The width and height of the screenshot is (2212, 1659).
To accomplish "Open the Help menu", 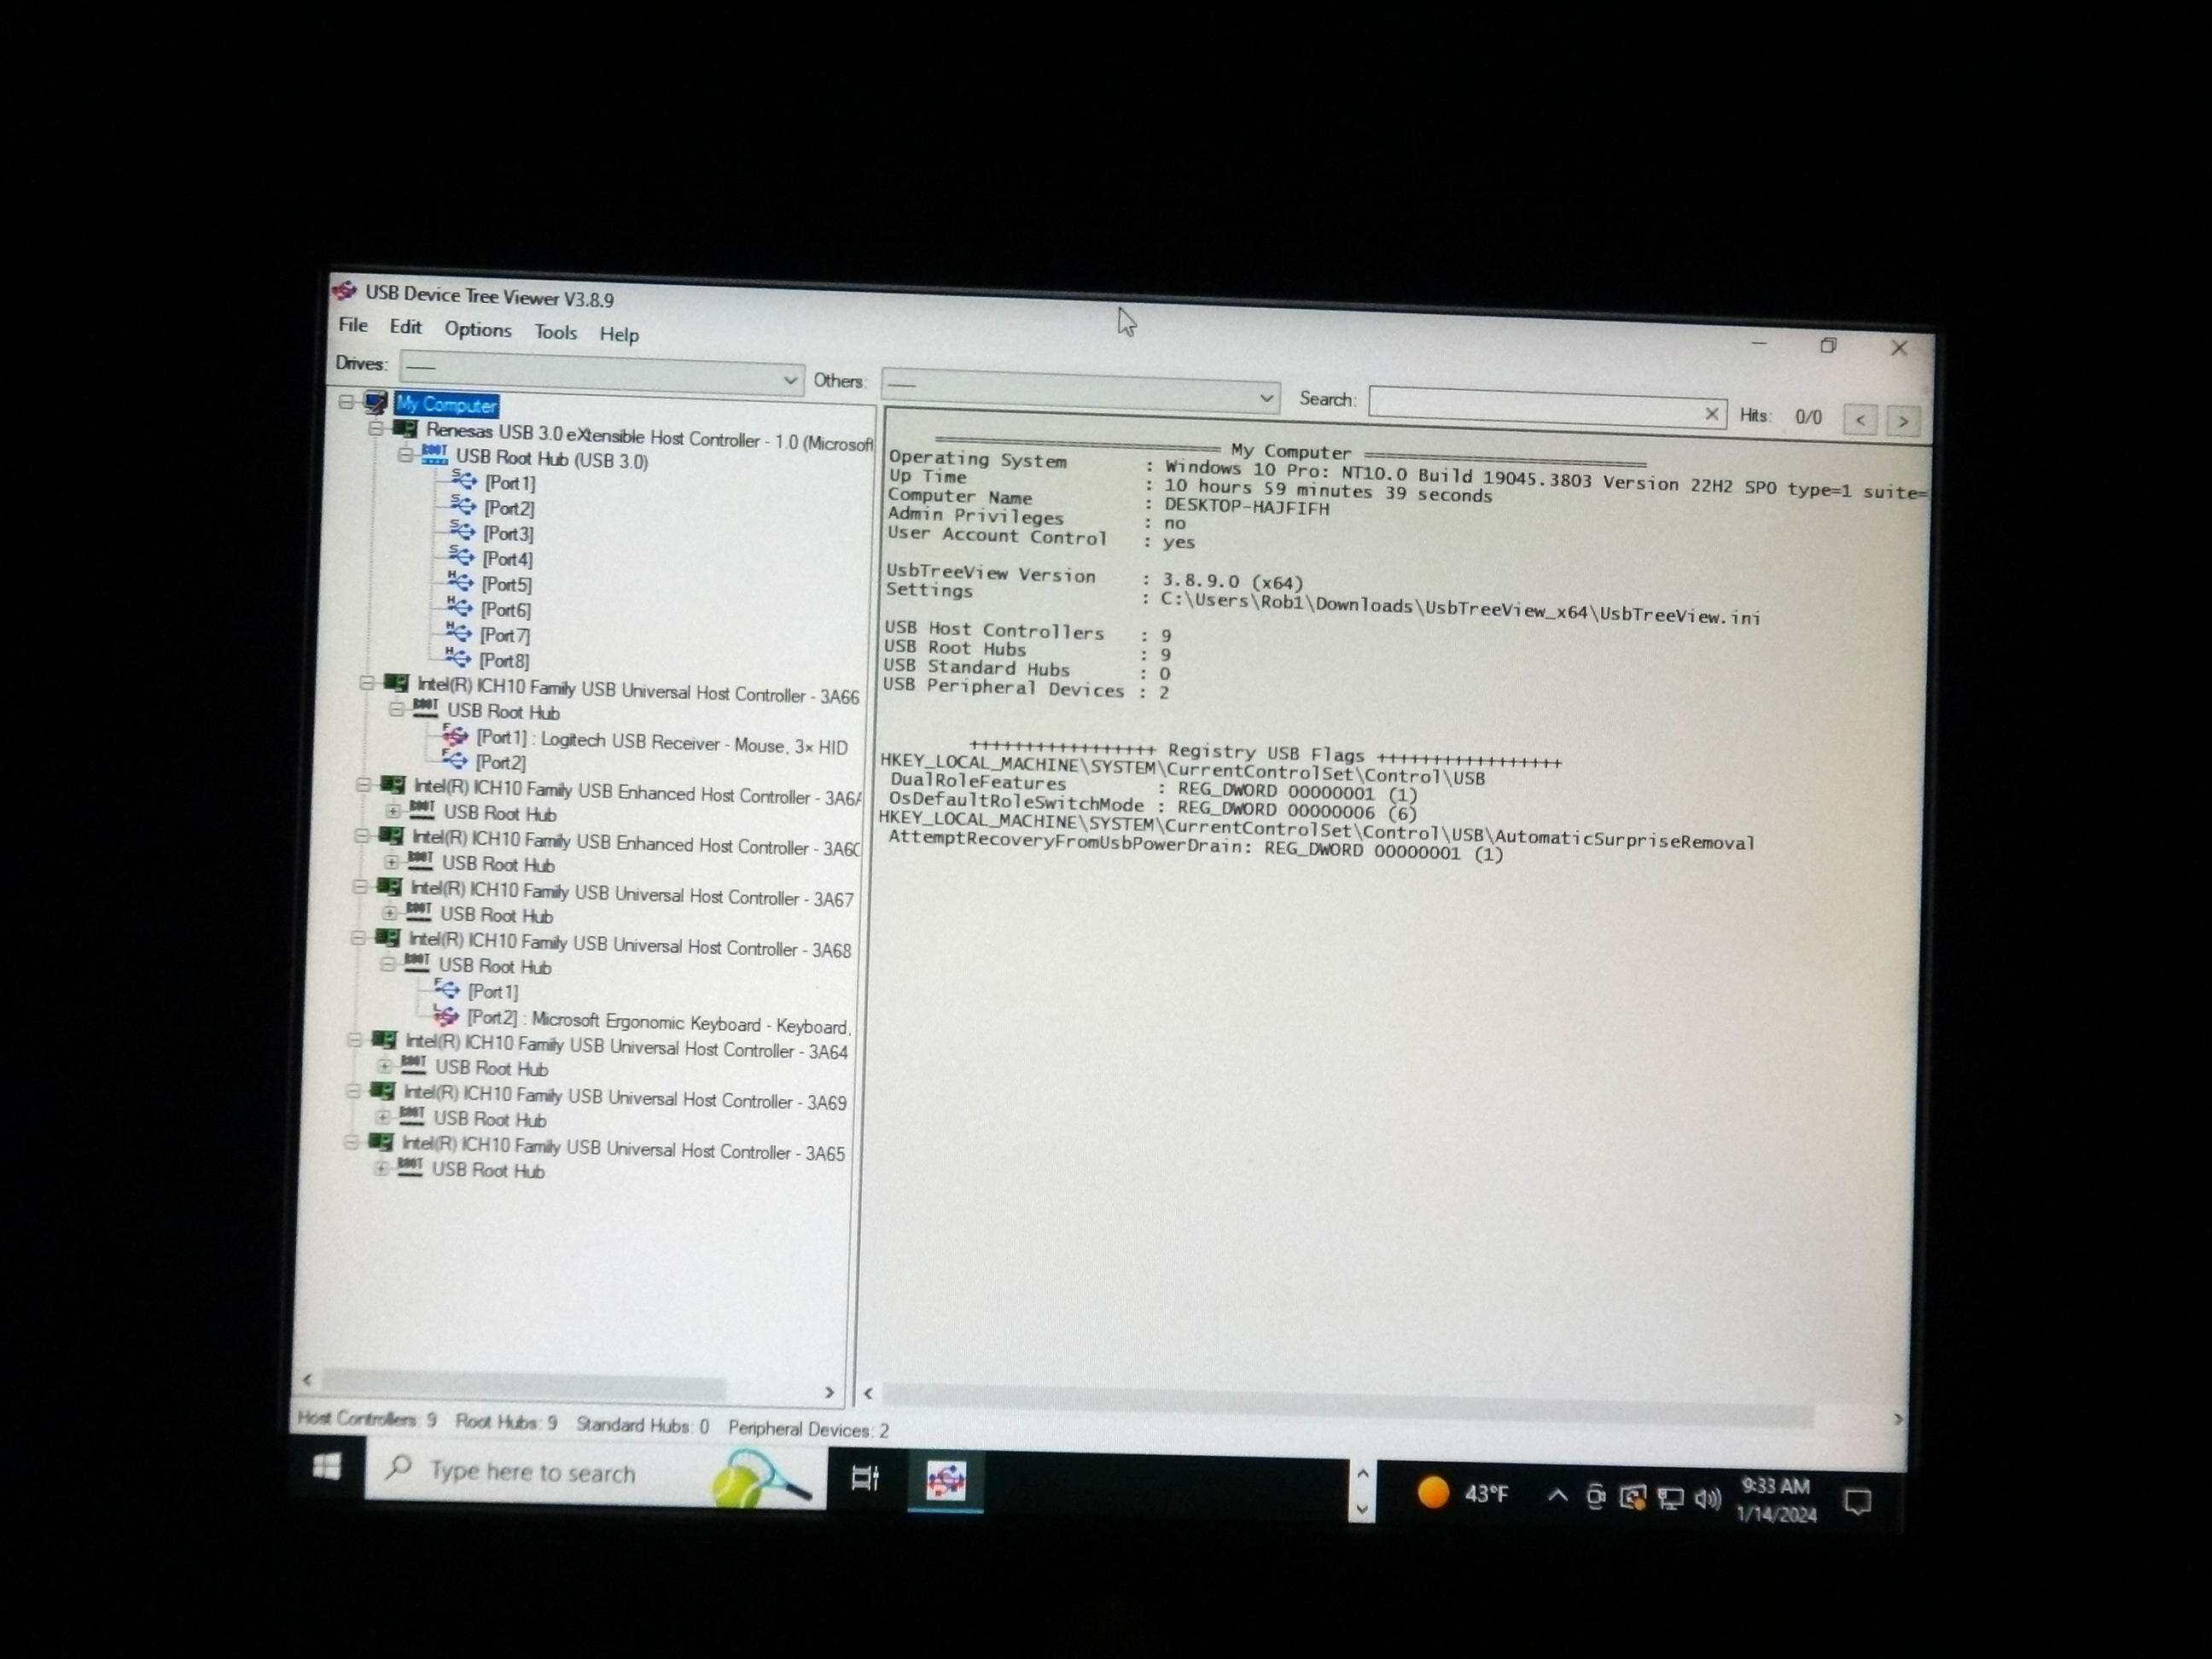I will (x=619, y=334).
